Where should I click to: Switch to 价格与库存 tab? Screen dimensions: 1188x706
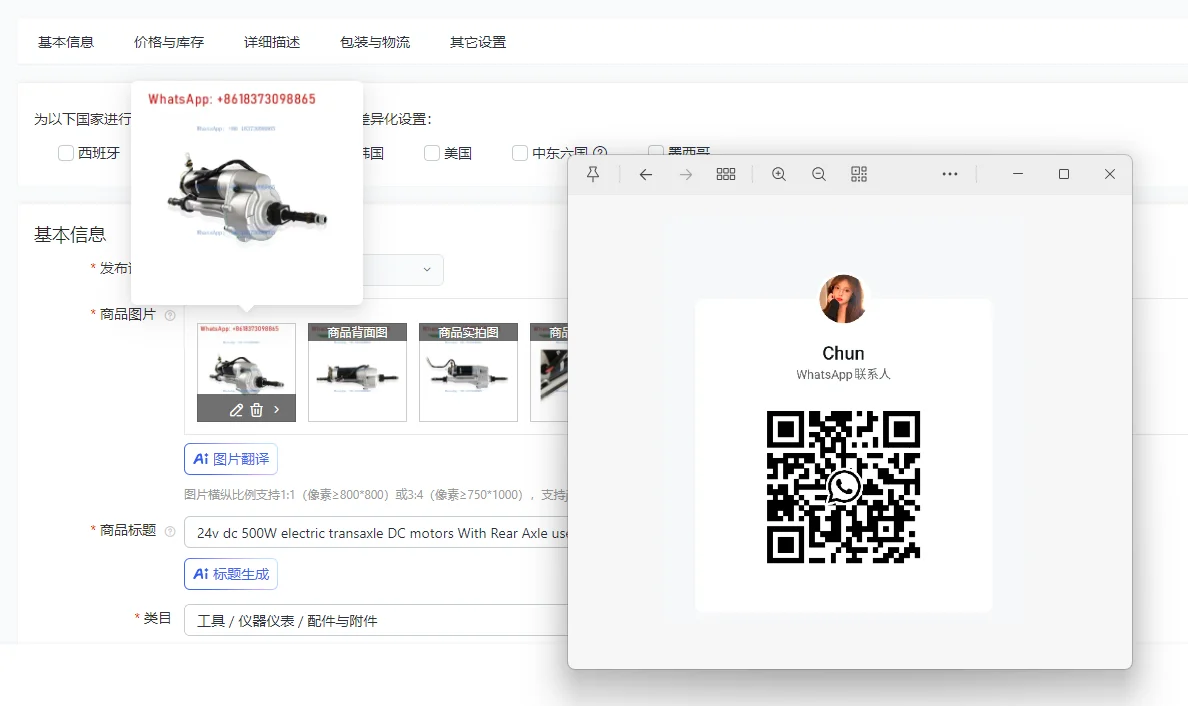click(x=169, y=42)
